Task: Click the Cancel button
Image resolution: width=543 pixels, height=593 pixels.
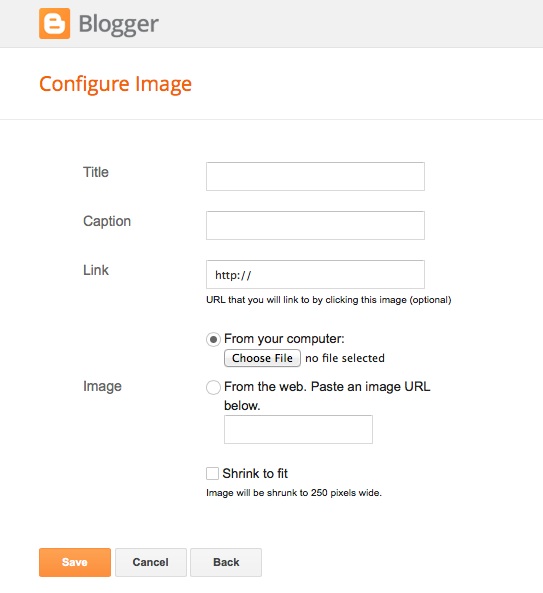Action: [x=150, y=562]
